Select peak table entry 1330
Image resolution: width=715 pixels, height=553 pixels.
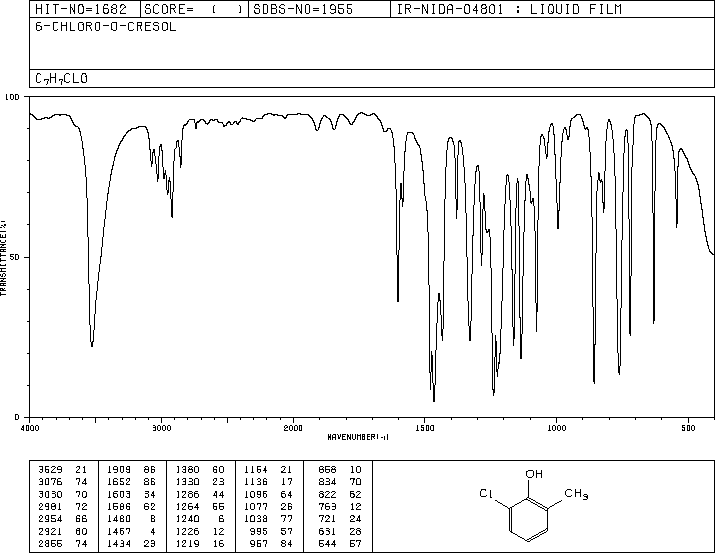pyautogui.click(x=187, y=482)
